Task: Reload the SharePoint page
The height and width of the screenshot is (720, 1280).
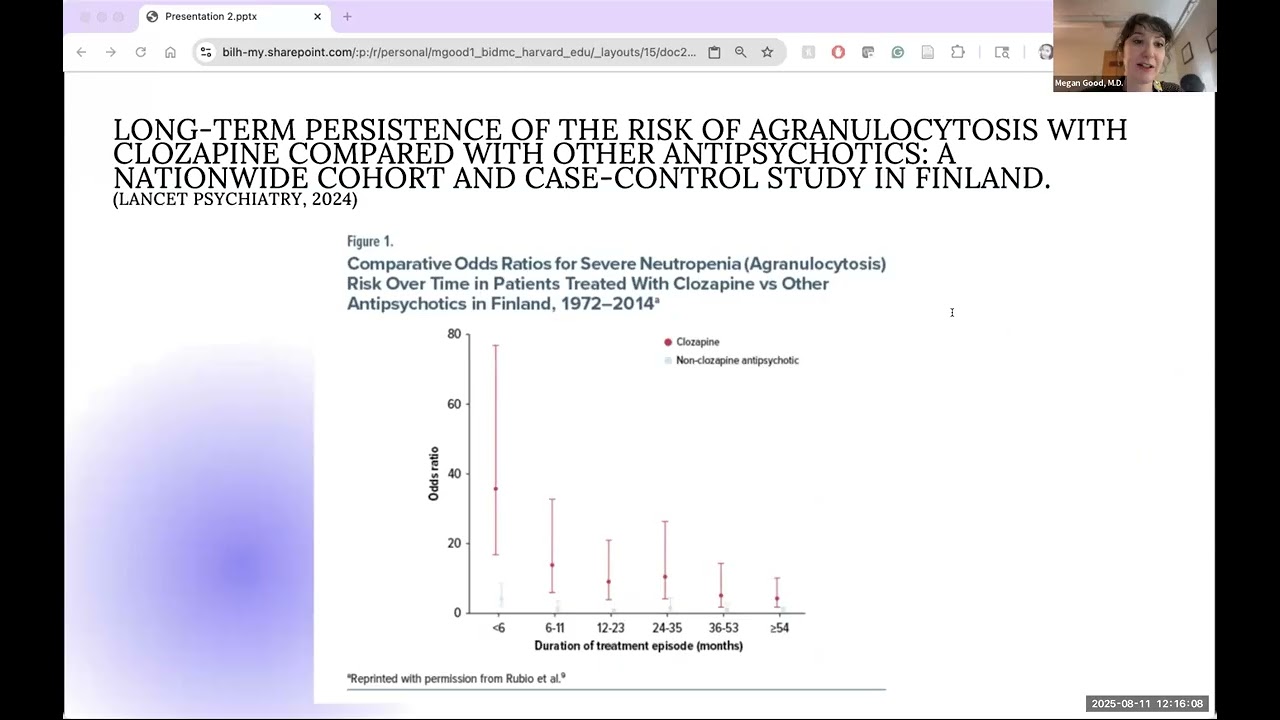Action: 141,52
